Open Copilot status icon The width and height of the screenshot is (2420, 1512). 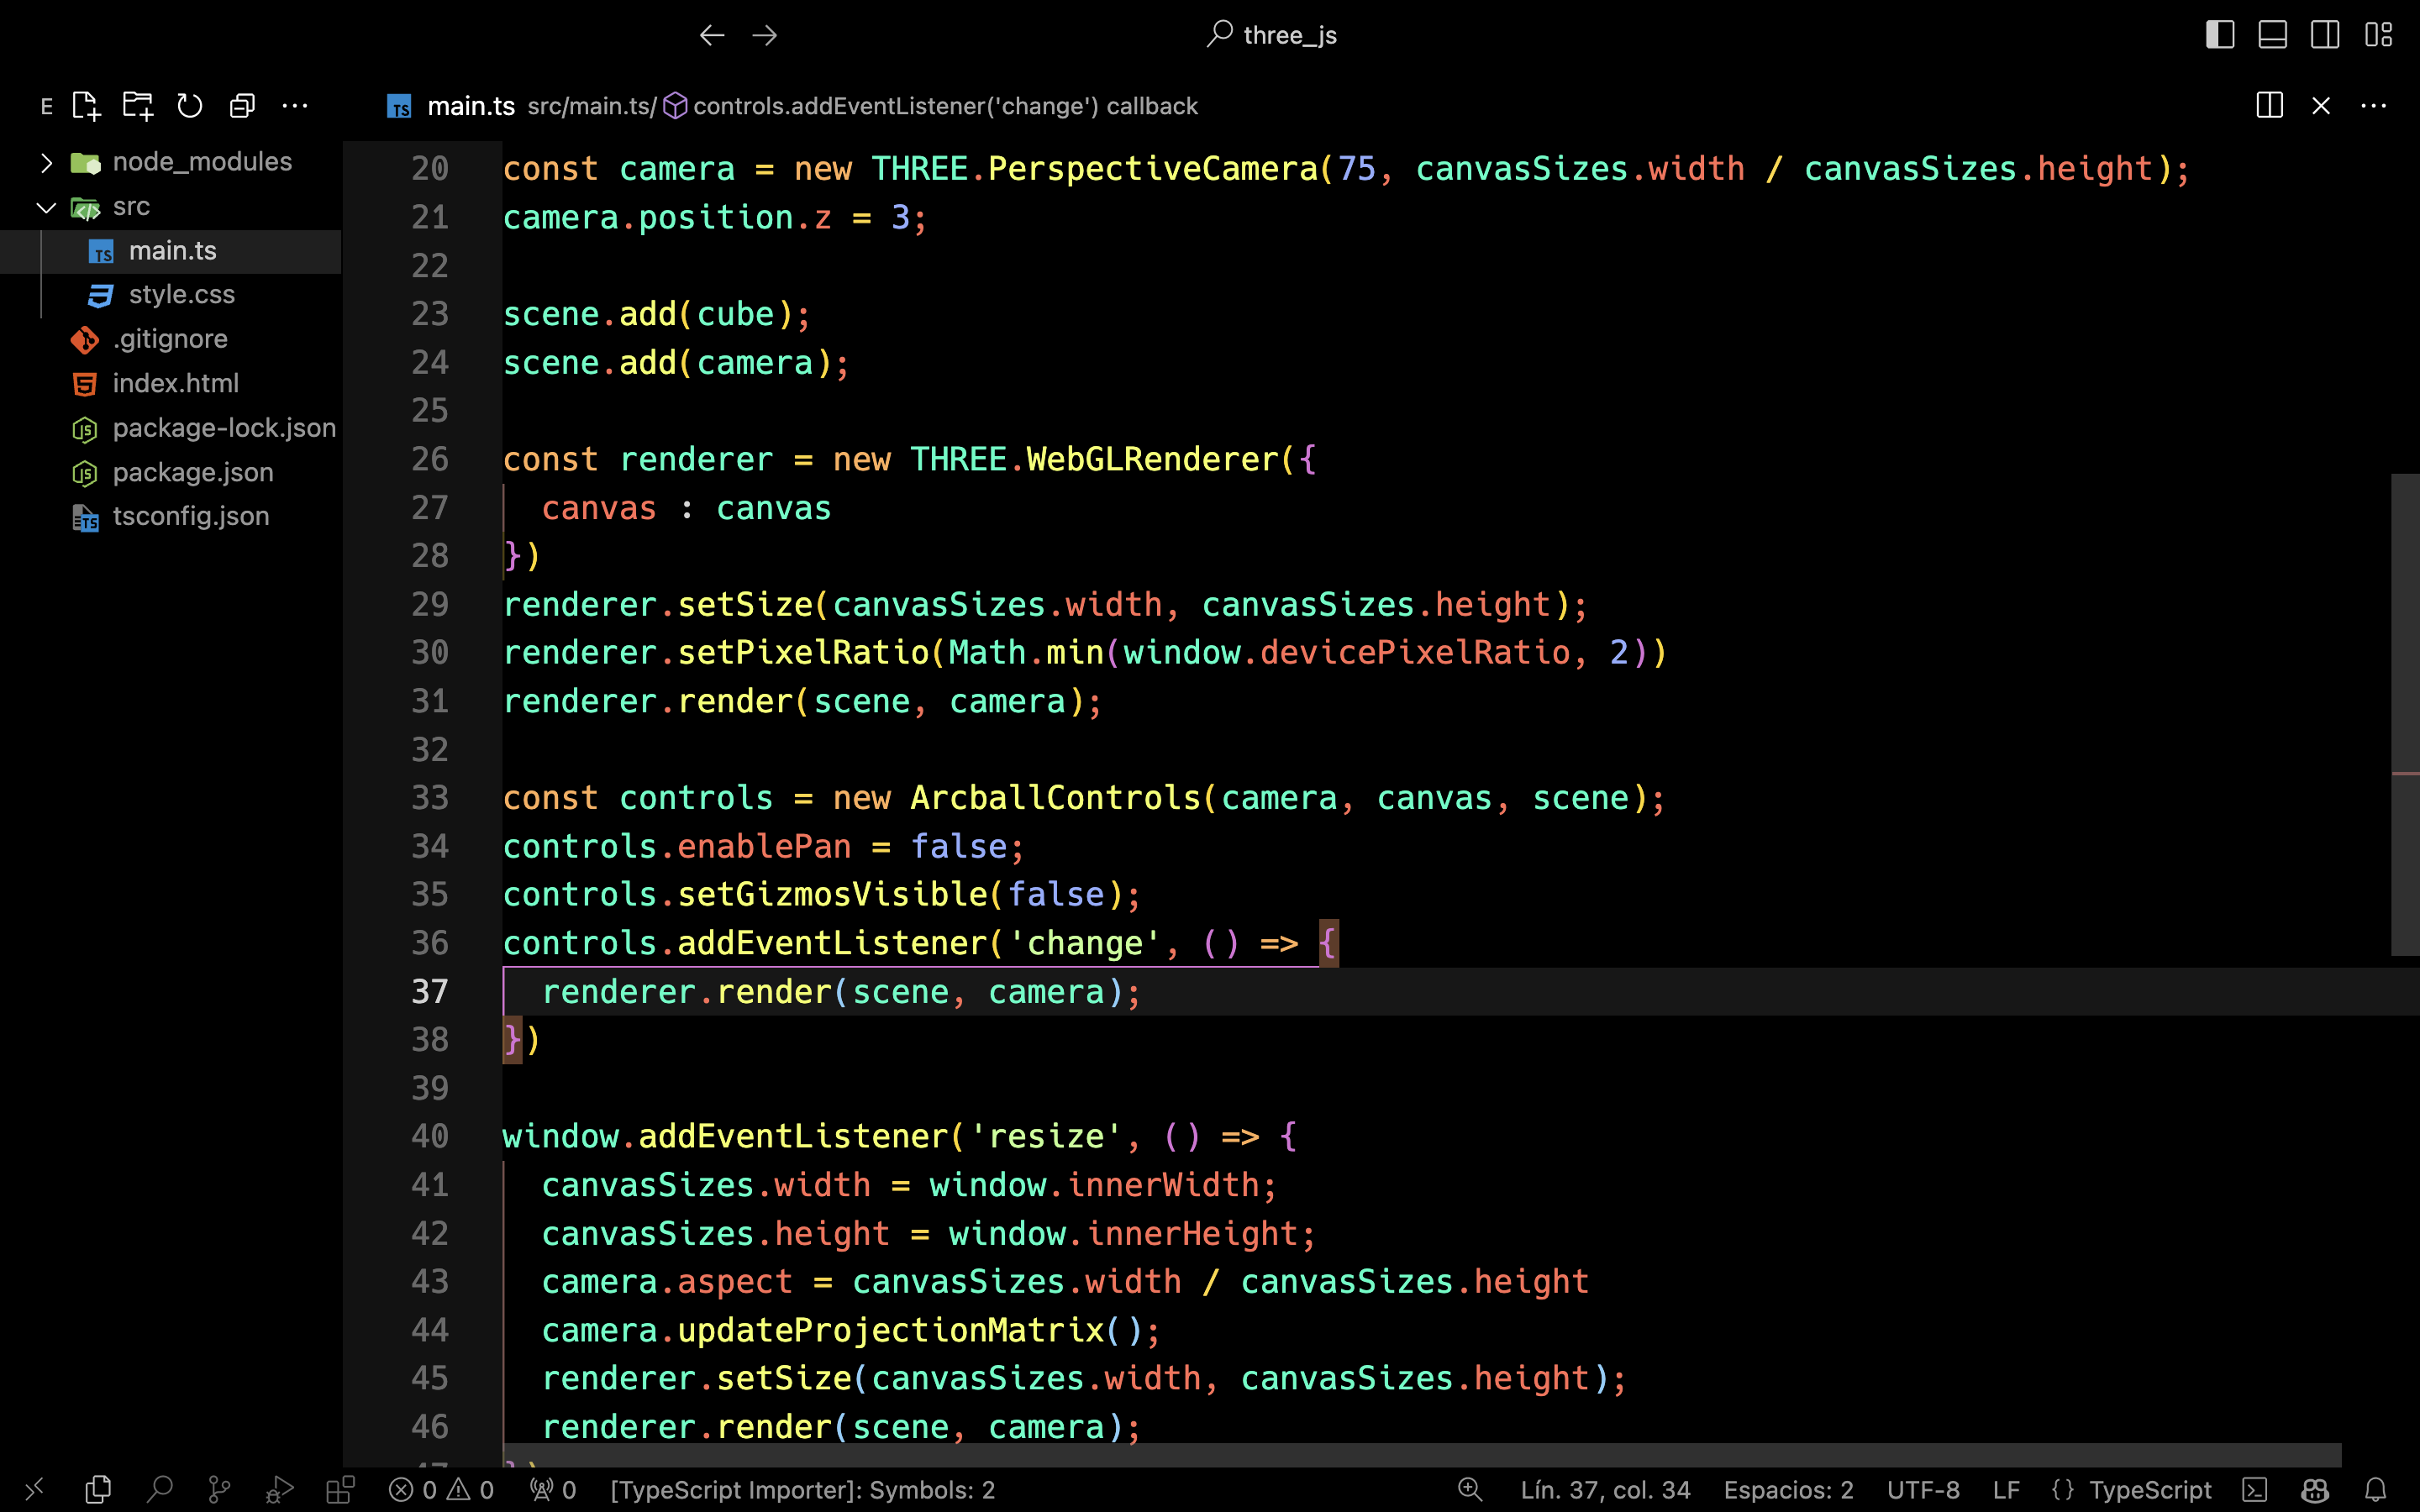click(2315, 1490)
